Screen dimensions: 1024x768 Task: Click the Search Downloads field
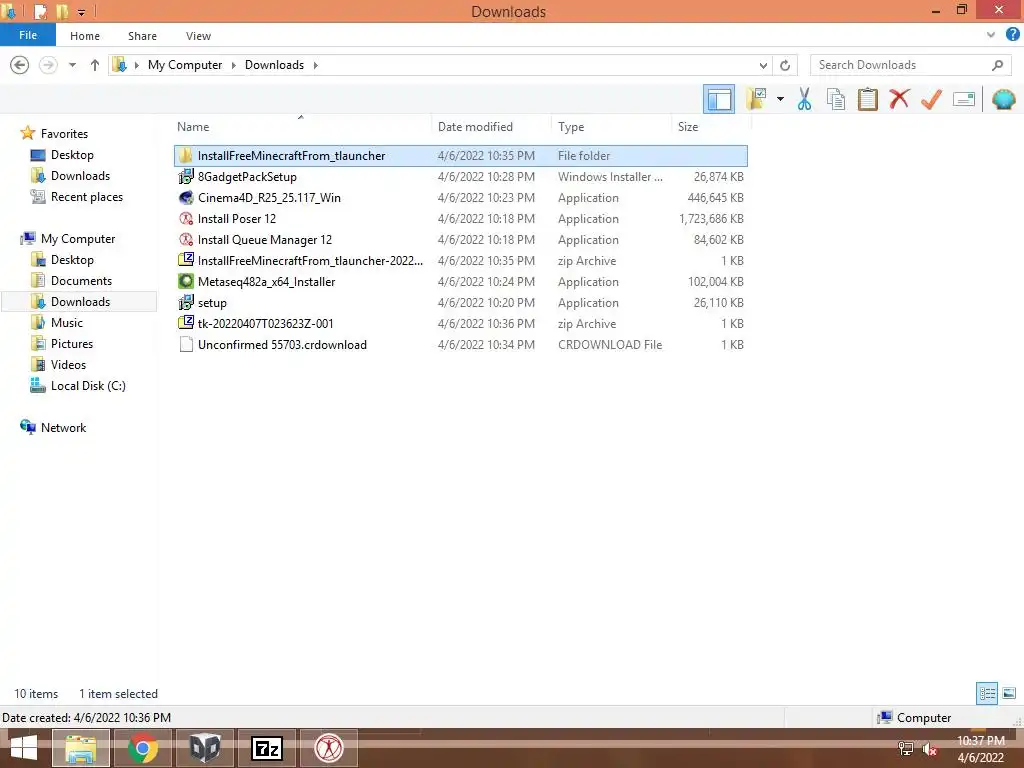point(910,65)
